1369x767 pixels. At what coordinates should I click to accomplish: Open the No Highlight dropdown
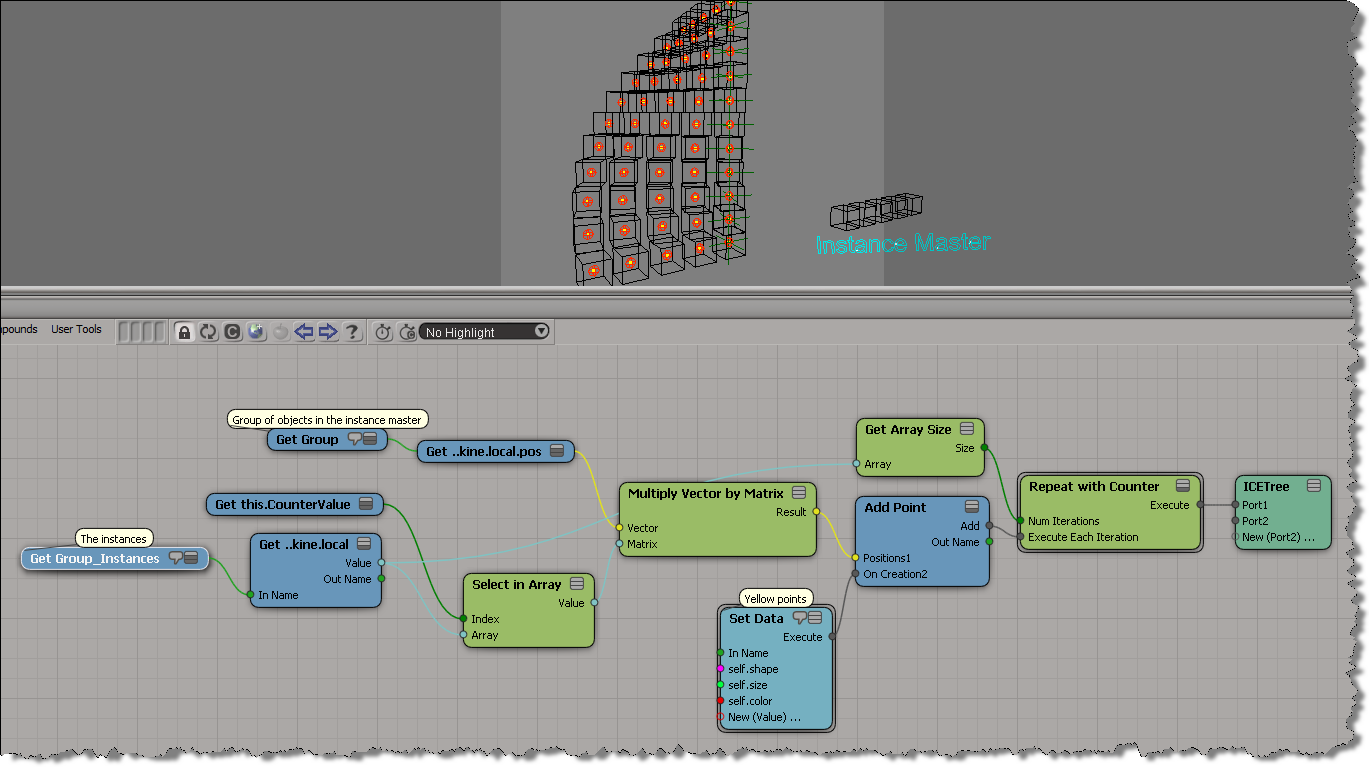pos(485,332)
